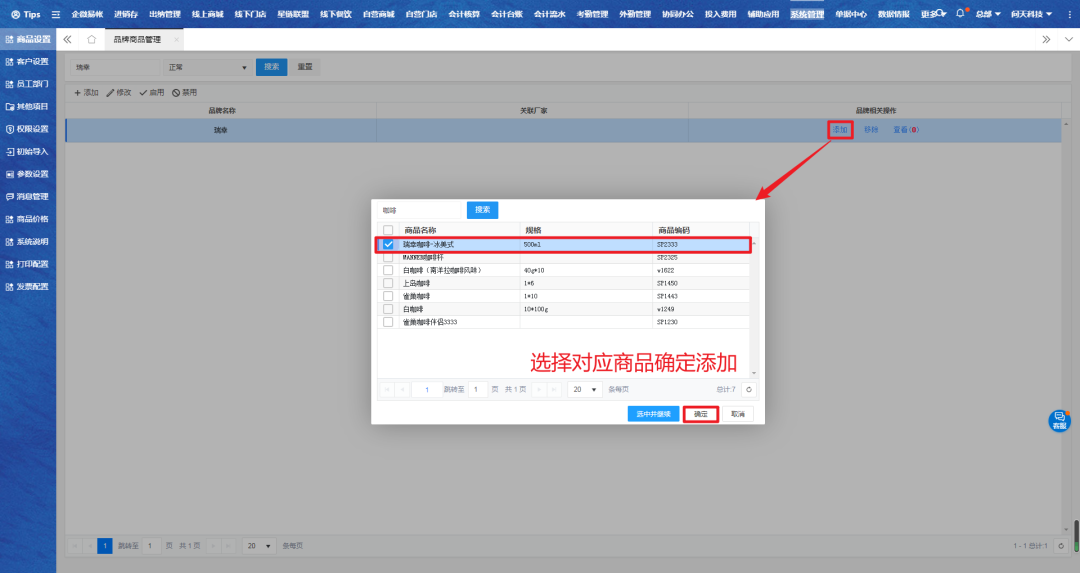Click the home icon in tab bar
1080x573 pixels.
91,39
